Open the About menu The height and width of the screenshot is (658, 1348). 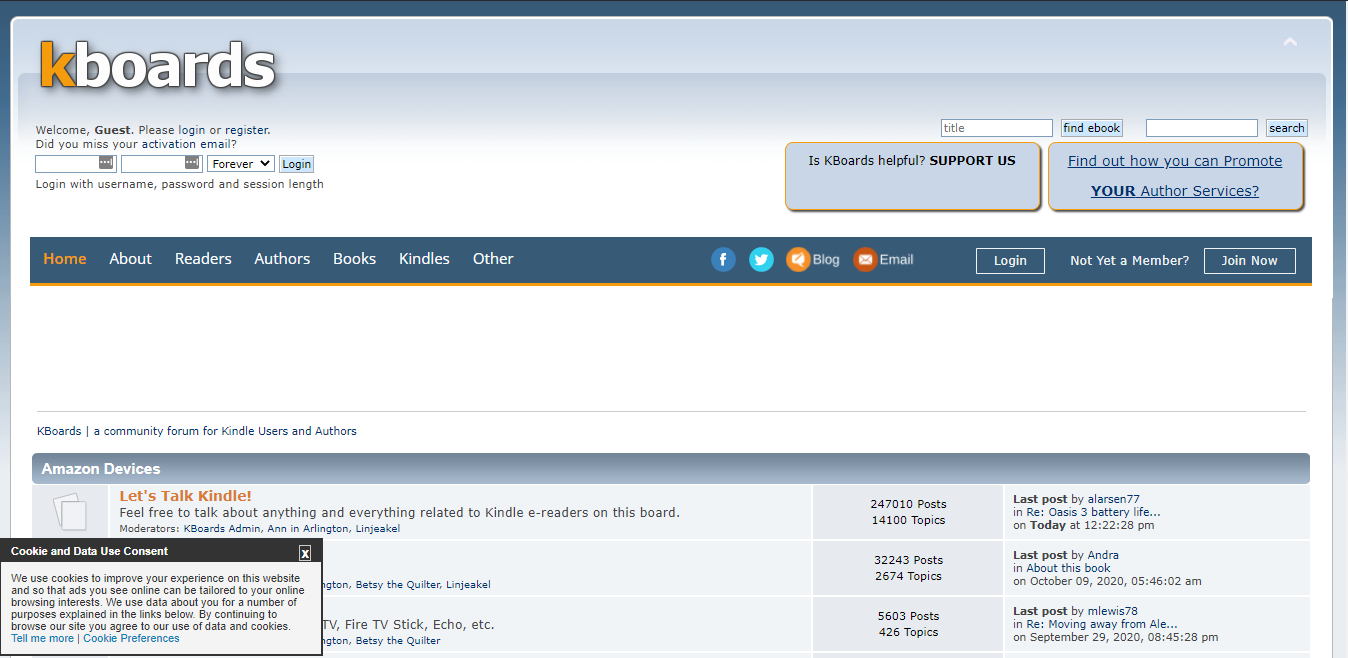[131, 259]
